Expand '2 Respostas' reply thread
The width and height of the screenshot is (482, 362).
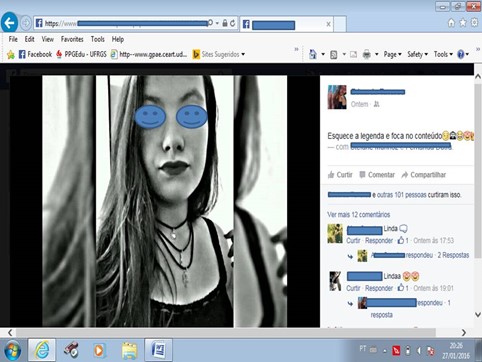(453, 255)
